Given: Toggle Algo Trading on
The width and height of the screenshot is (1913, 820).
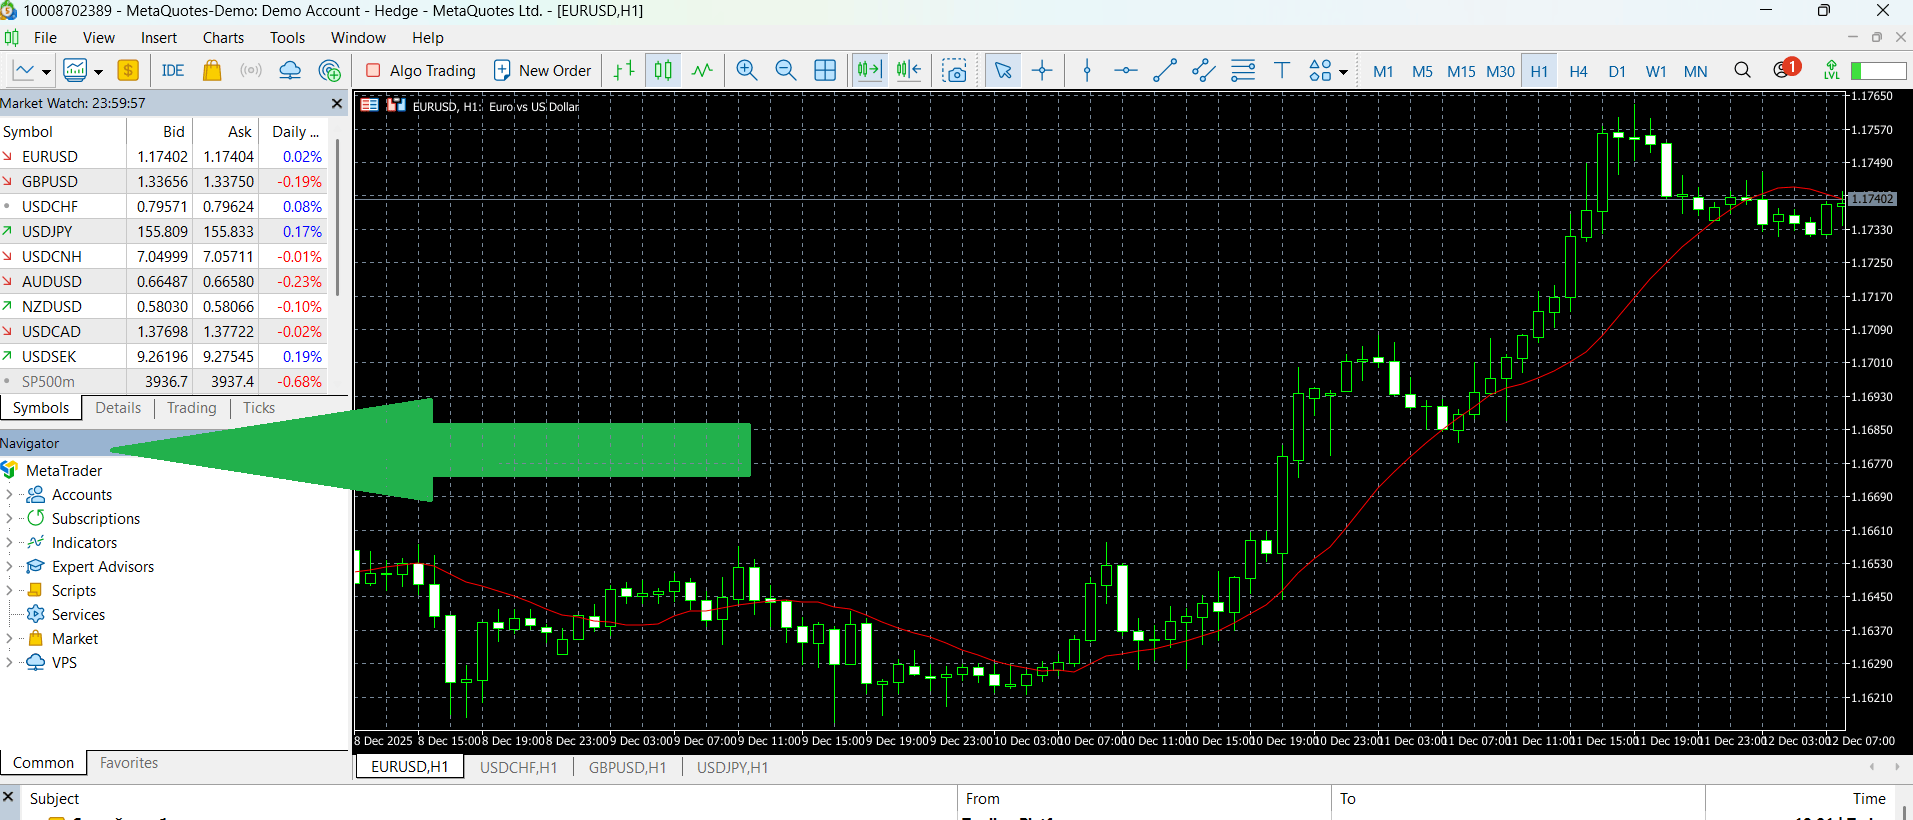Looking at the screenshot, I should (x=421, y=70).
